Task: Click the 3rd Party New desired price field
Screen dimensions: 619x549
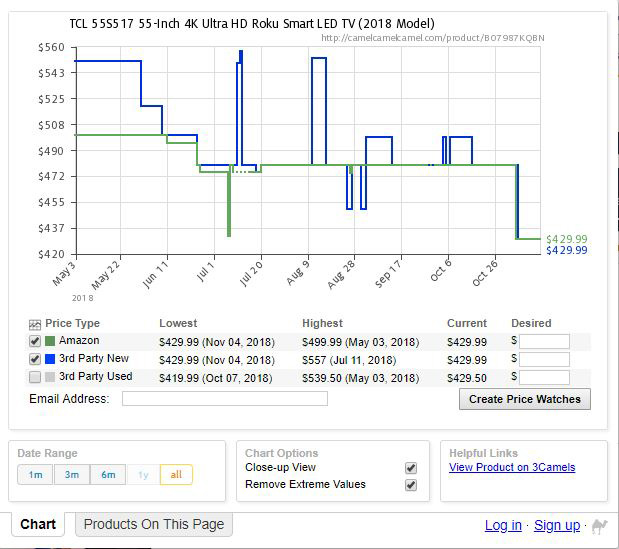Action: pos(544,360)
